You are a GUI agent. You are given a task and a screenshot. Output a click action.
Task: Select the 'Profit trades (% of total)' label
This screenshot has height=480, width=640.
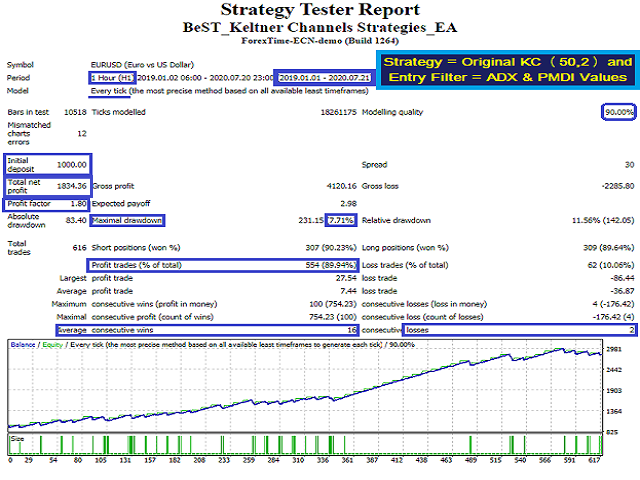137,265
